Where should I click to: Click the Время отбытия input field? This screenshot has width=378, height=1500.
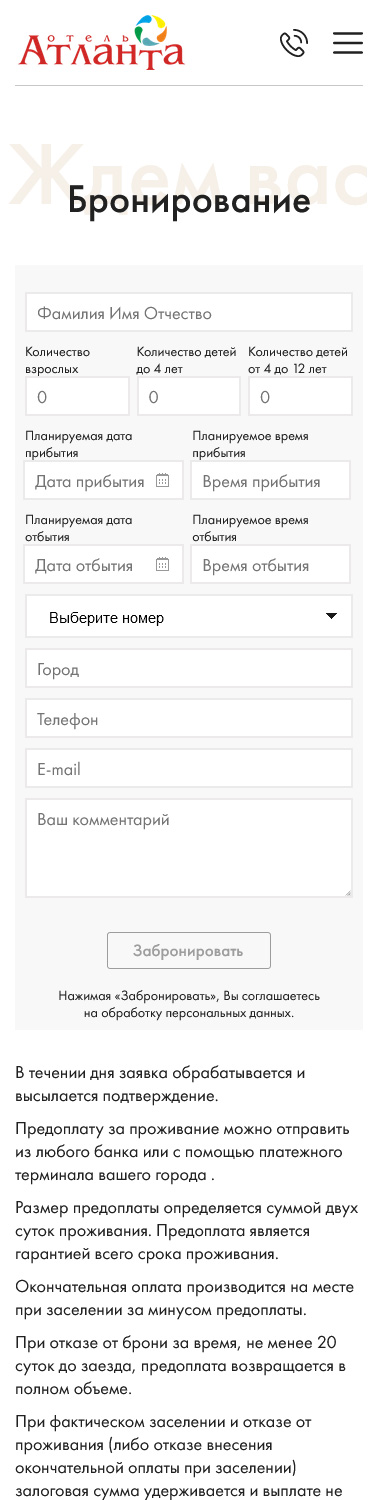(x=271, y=565)
